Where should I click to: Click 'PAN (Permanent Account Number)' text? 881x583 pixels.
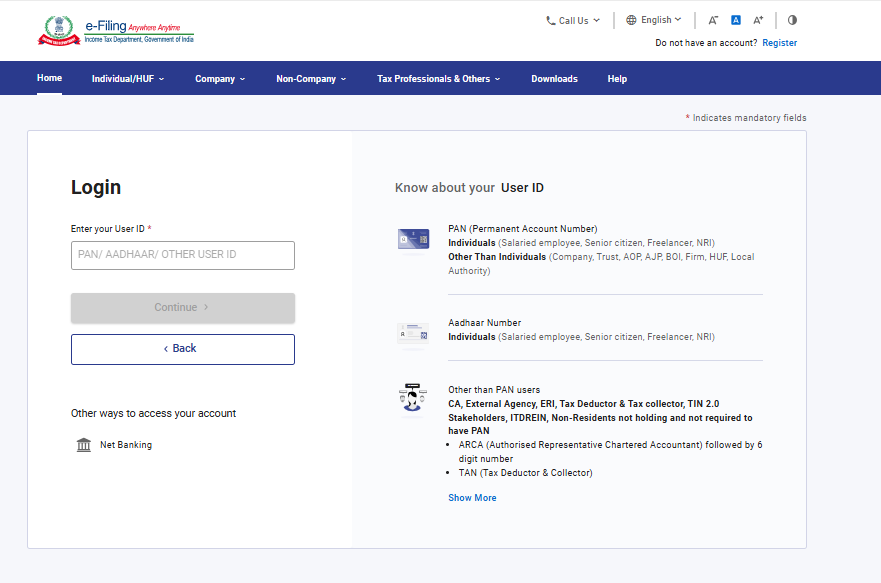tap(523, 229)
